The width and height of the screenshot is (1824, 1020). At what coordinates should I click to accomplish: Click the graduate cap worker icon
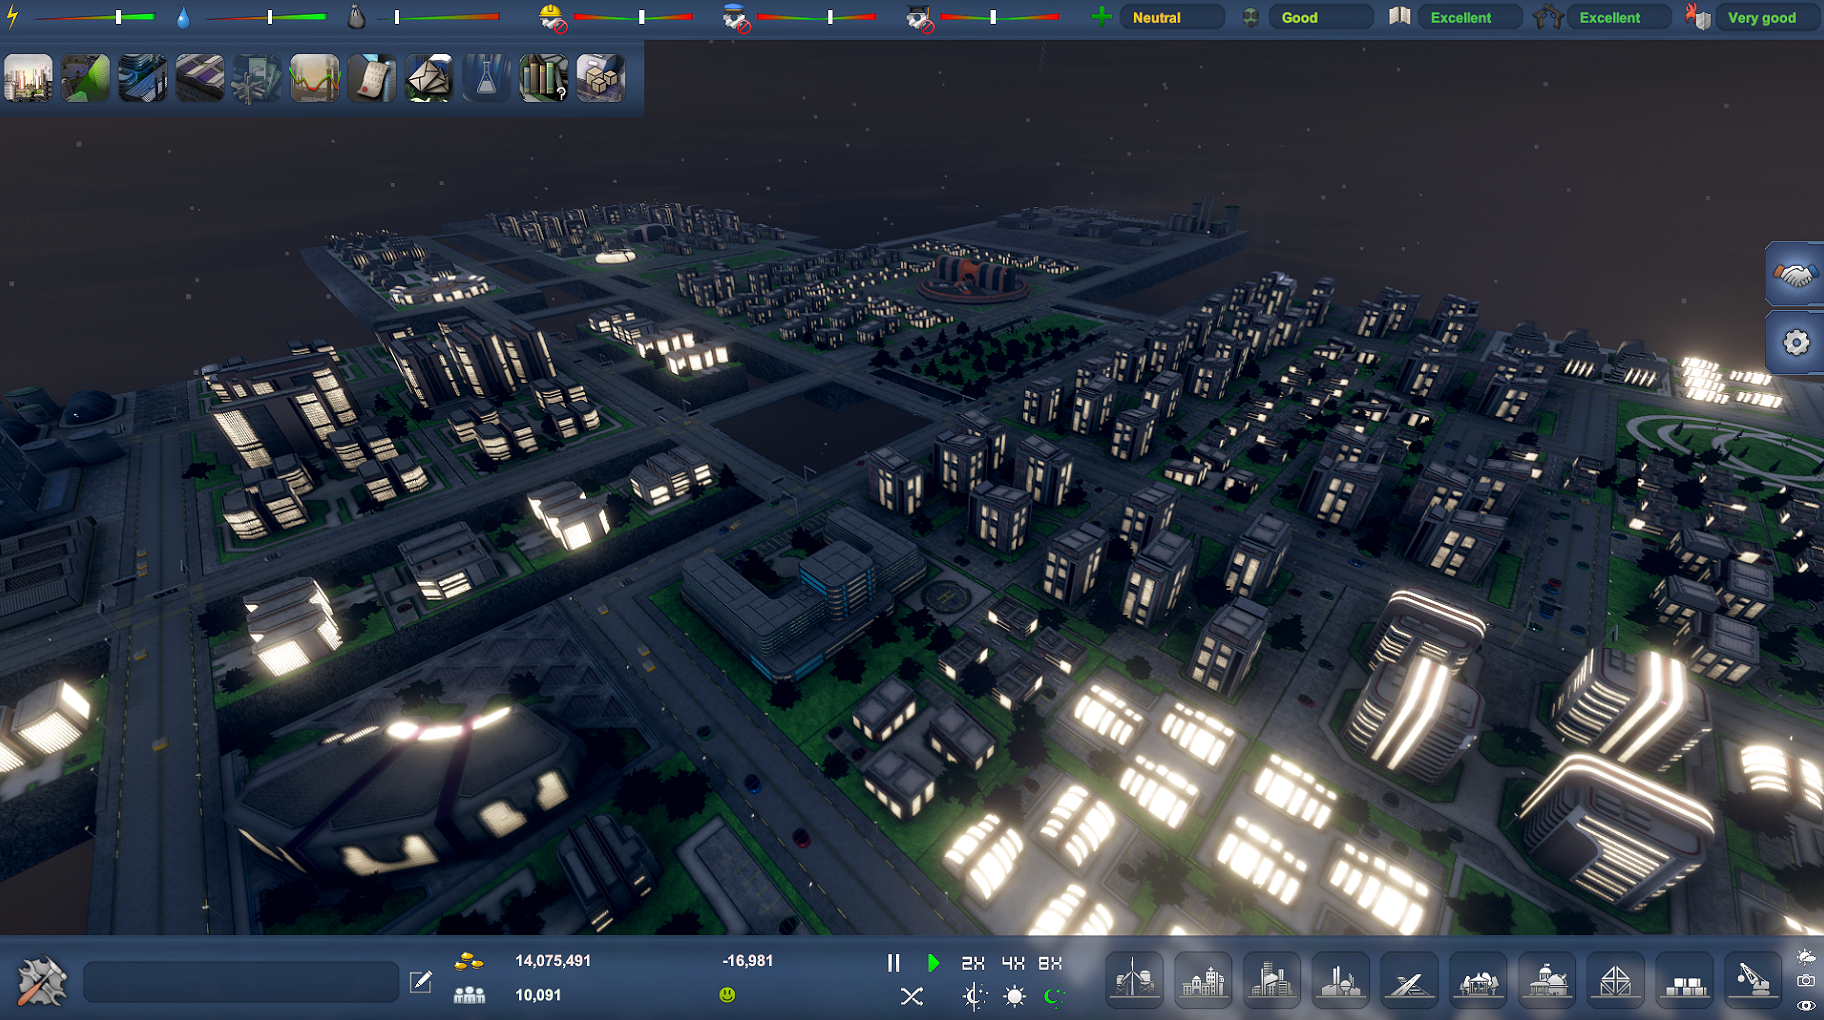[919, 17]
